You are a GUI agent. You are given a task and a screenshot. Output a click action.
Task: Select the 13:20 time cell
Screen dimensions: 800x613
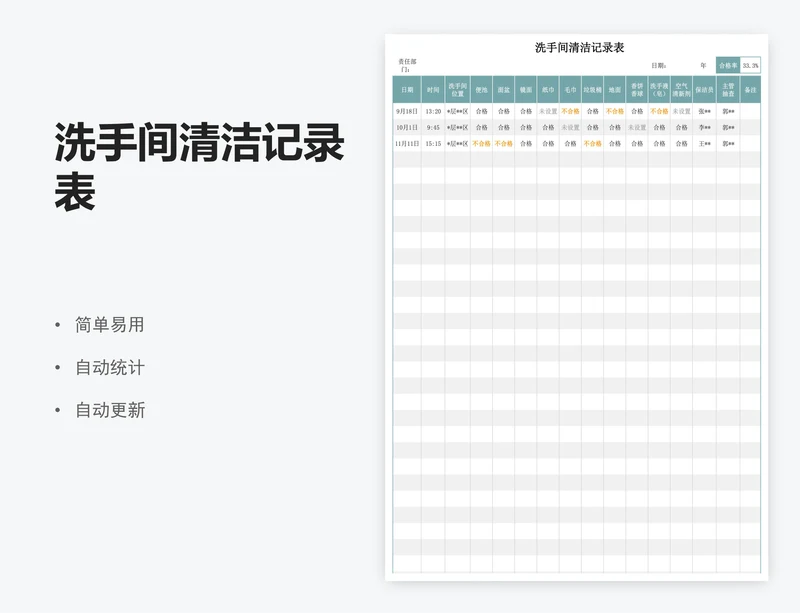(x=433, y=111)
